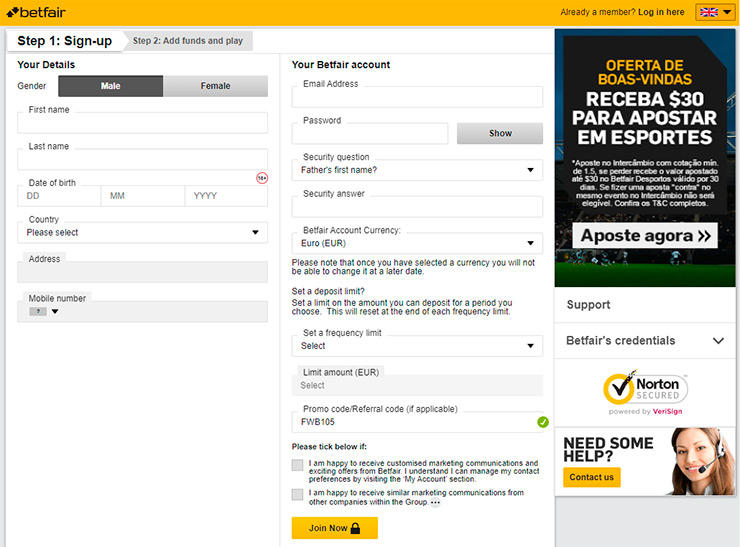The image size is (740, 547).
Task: Click the ellipsis after 'companies within the Group'
Action: click(435, 503)
